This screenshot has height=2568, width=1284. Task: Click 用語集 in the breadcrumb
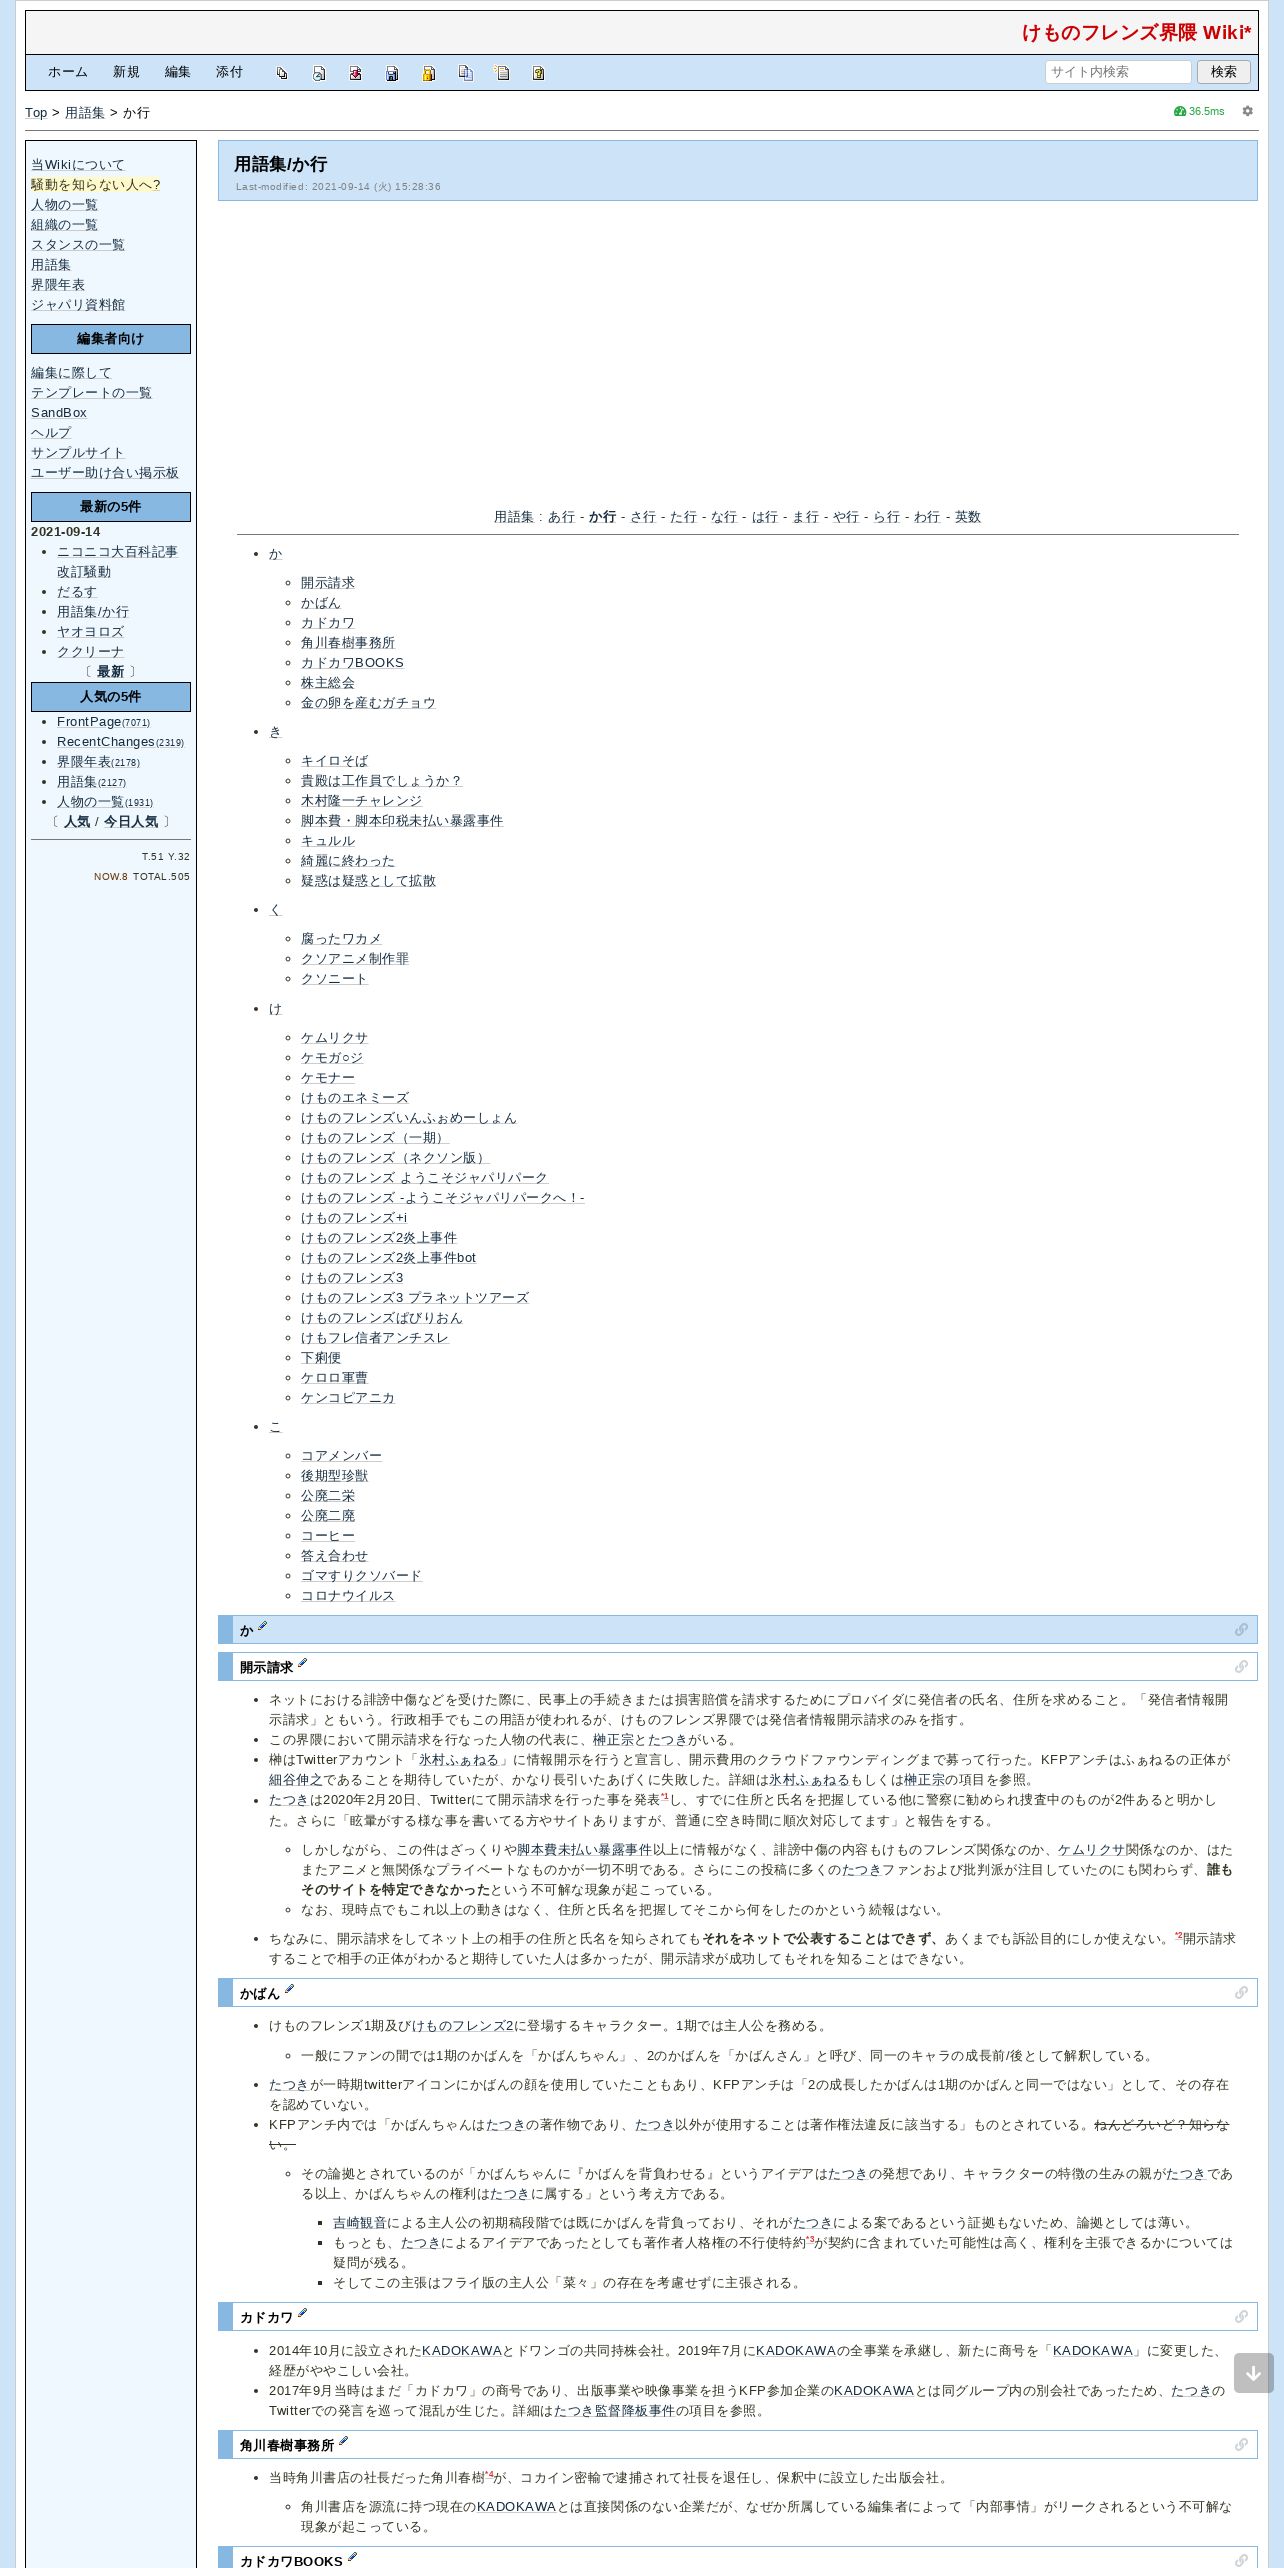click(x=85, y=113)
